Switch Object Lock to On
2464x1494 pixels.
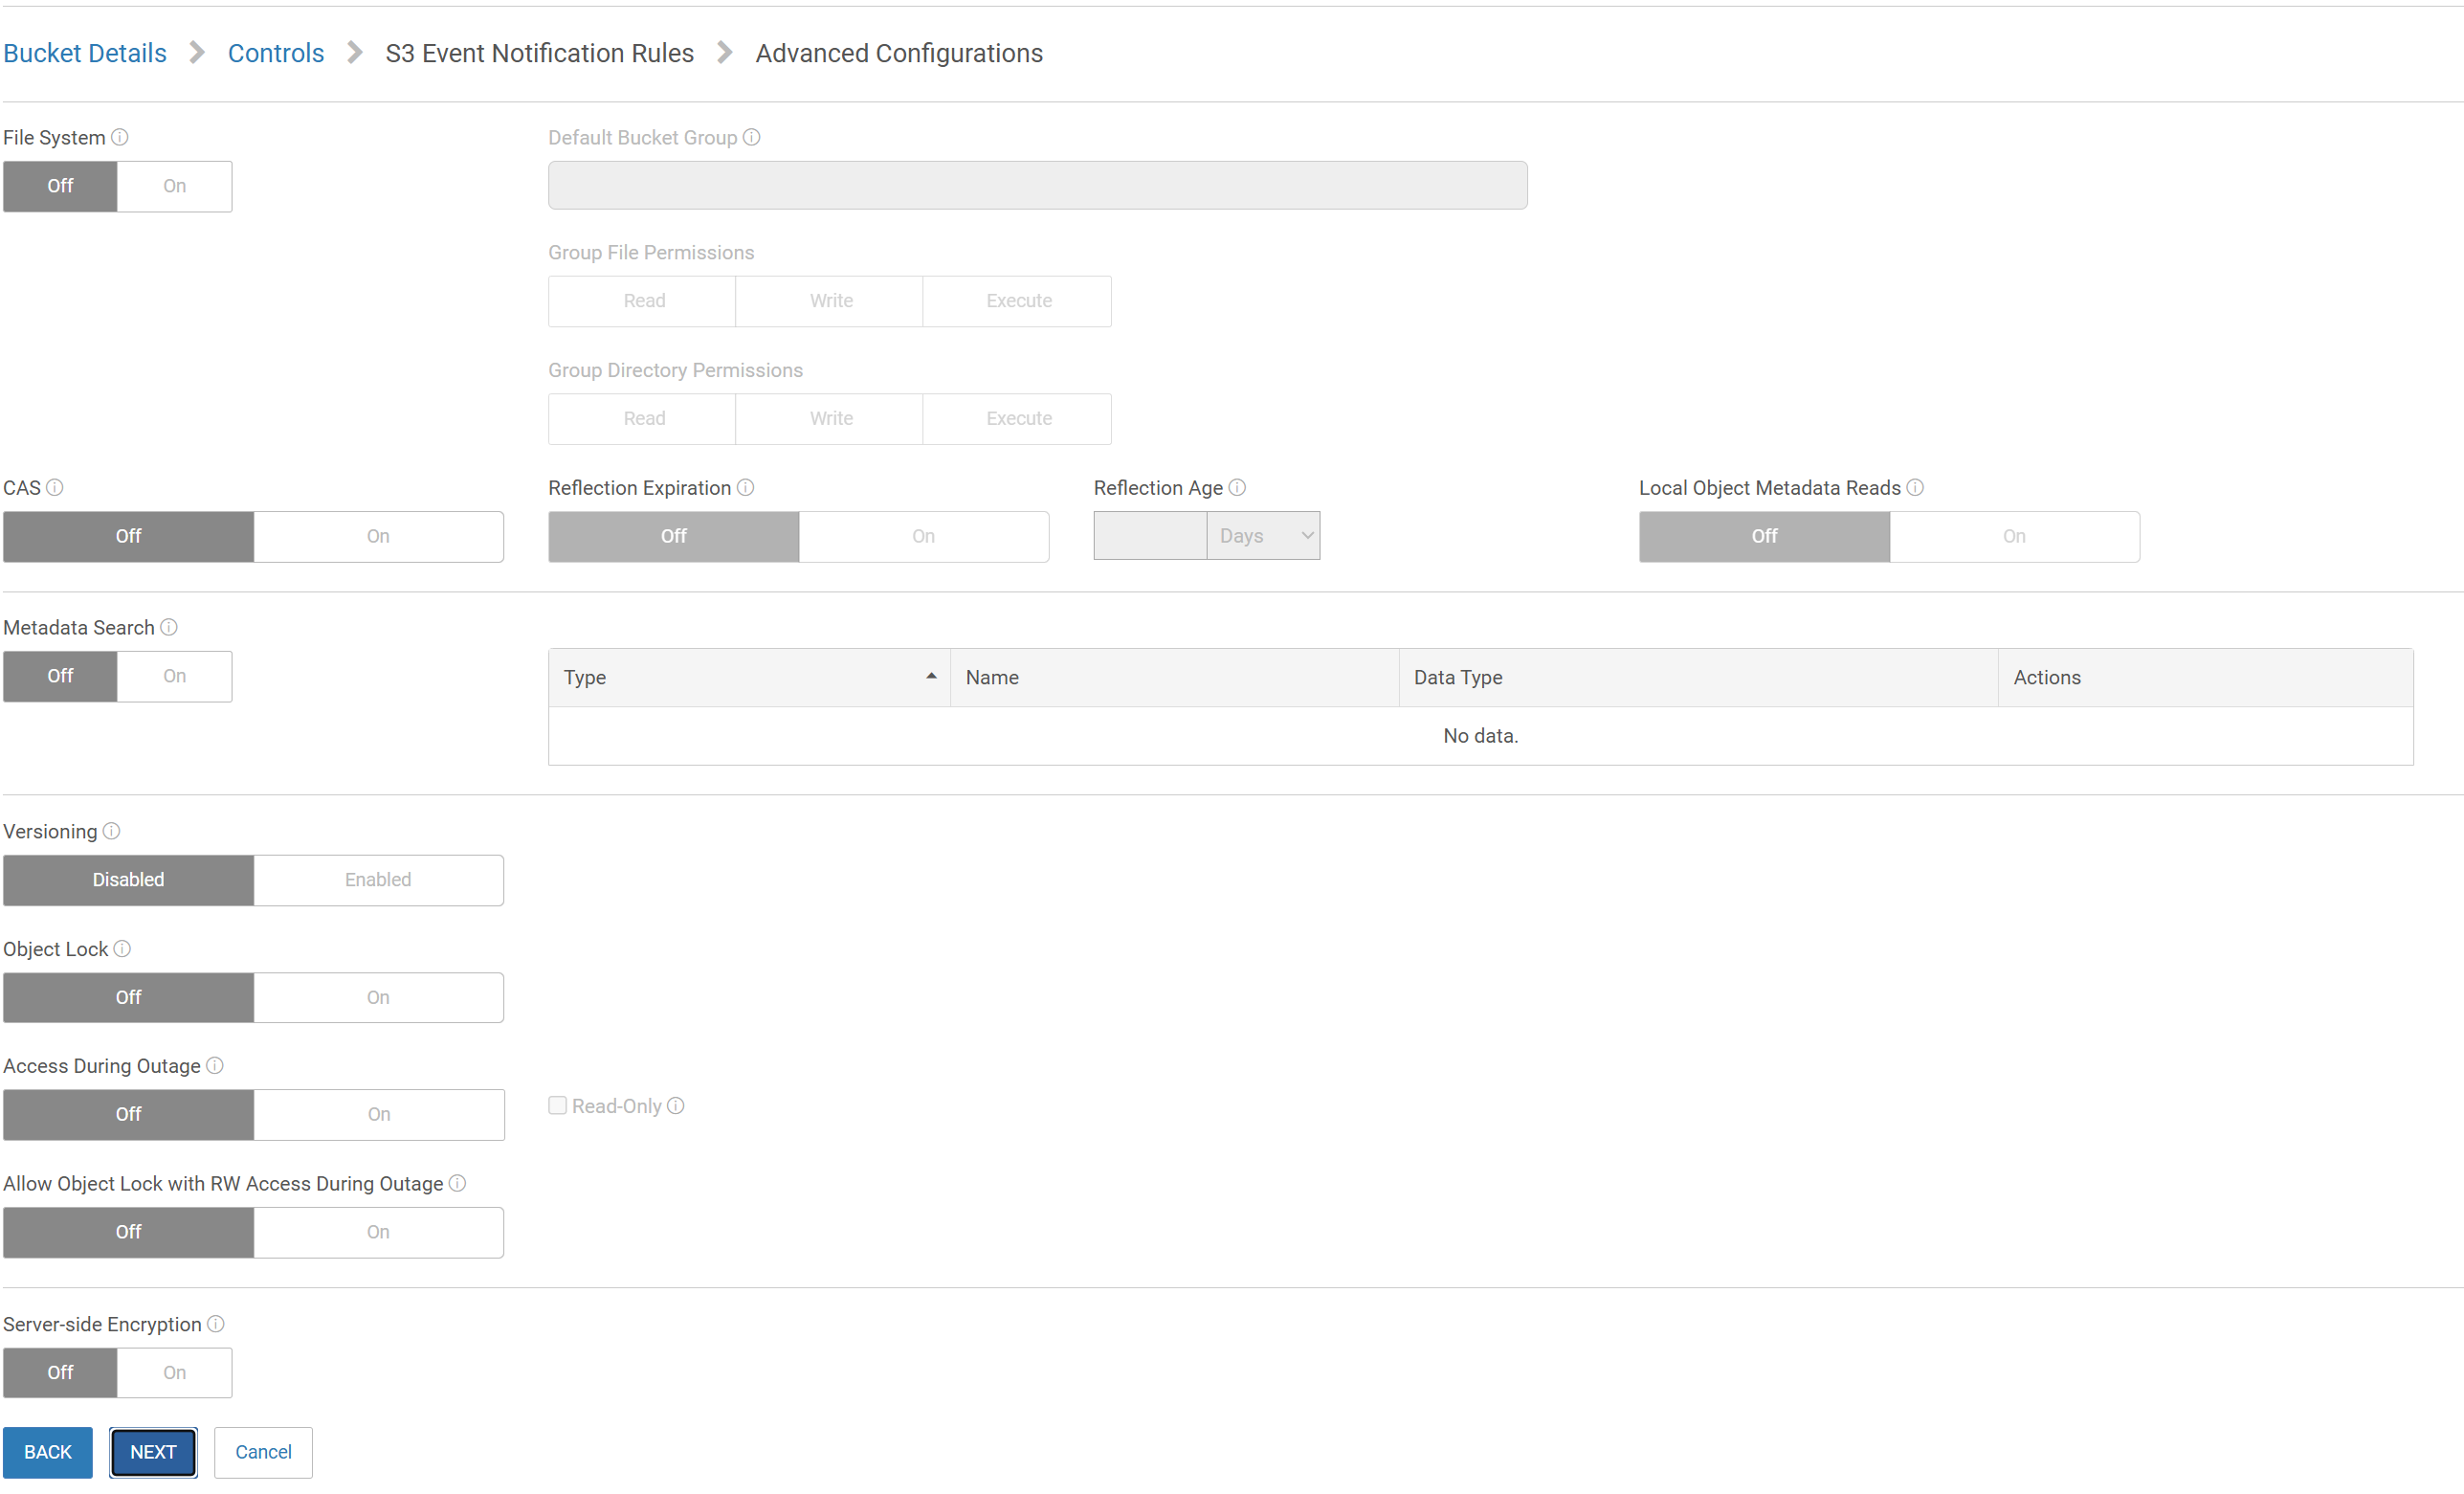378,997
